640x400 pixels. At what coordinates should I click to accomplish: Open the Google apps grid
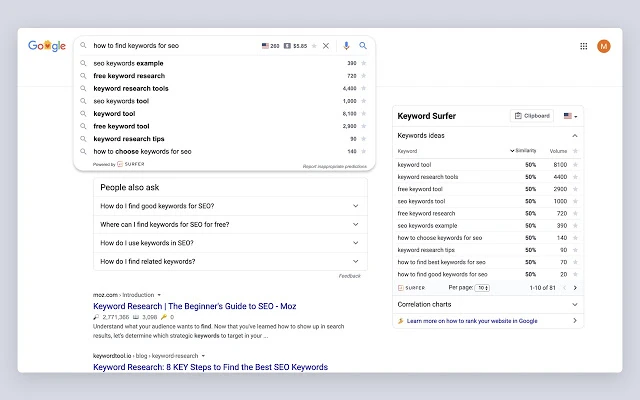coord(584,46)
